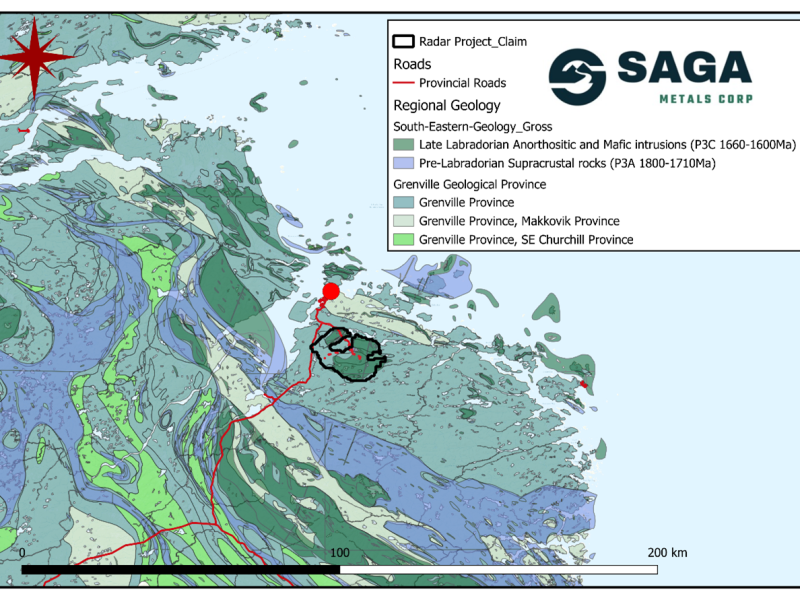Select the Late Labradorian Anorthositic color swatch
The height and width of the screenshot is (600, 800).
pyautogui.click(x=404, y=146)
